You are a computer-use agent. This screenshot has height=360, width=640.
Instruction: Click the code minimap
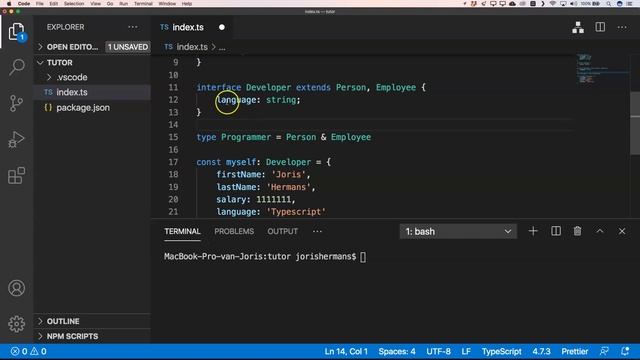(x=602, y=69)
